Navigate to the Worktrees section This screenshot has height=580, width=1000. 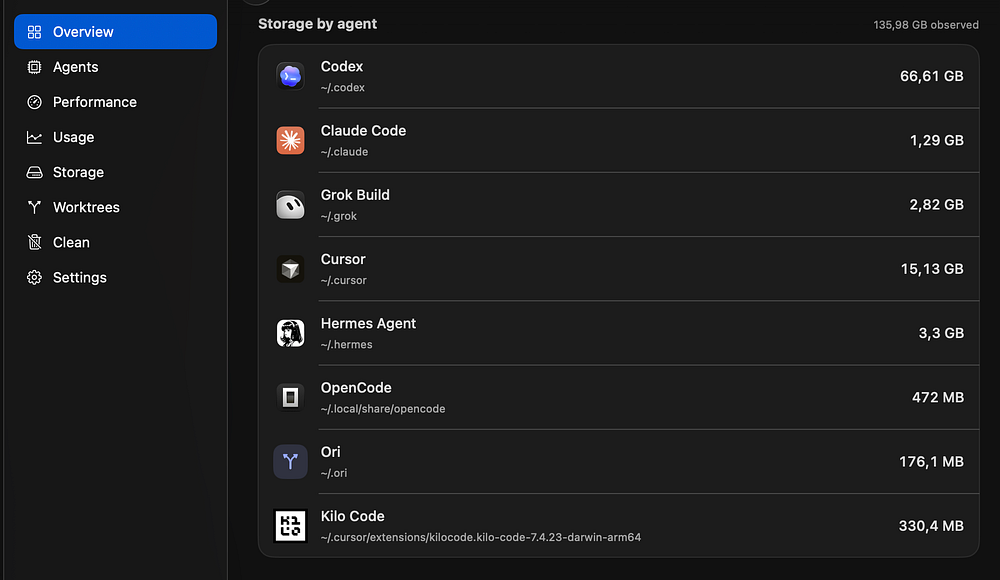115,207
